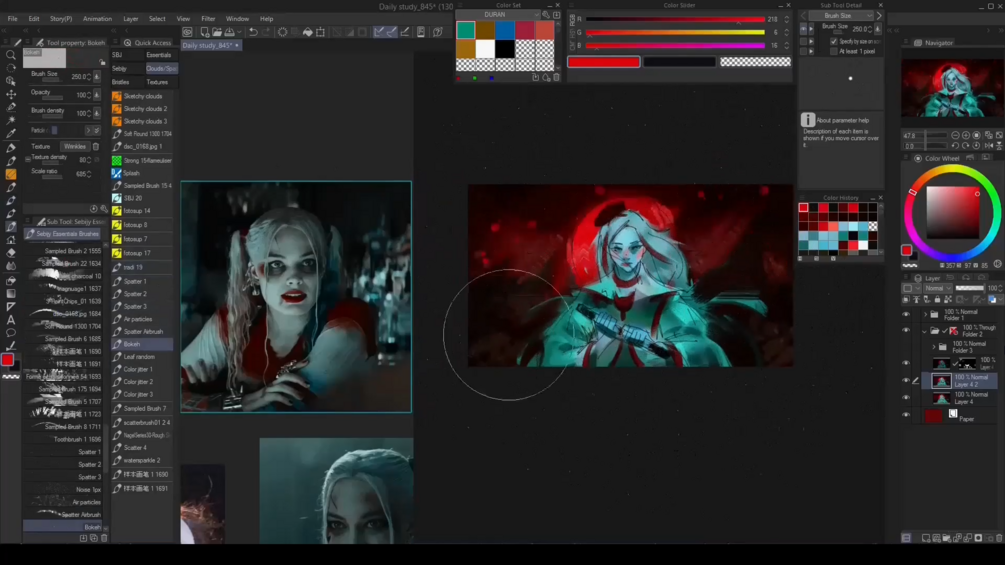This screenshot has width=1005, height=565.
Task: Select Sketchy clouds brush in Quick Access
Action: [142, 96]
